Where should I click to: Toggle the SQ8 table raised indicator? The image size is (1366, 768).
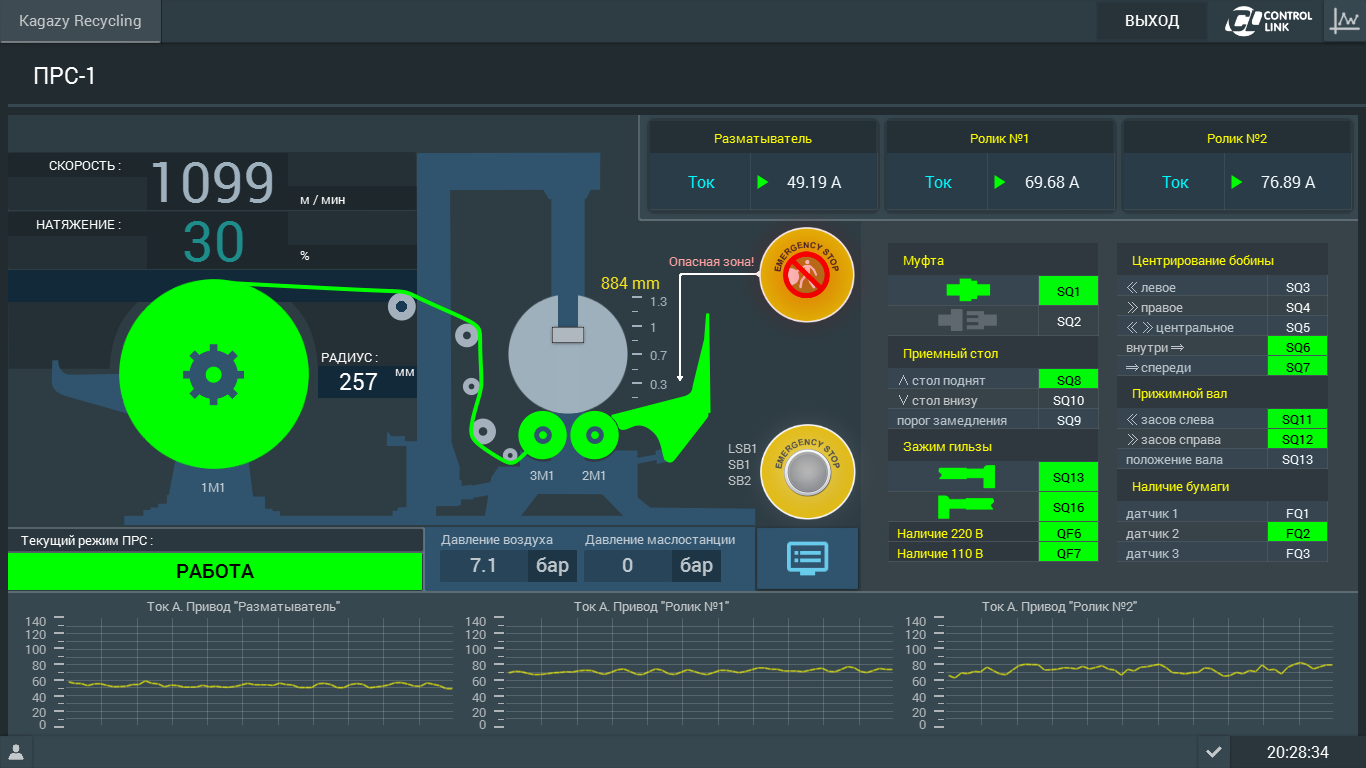(x=1068, y=380)
